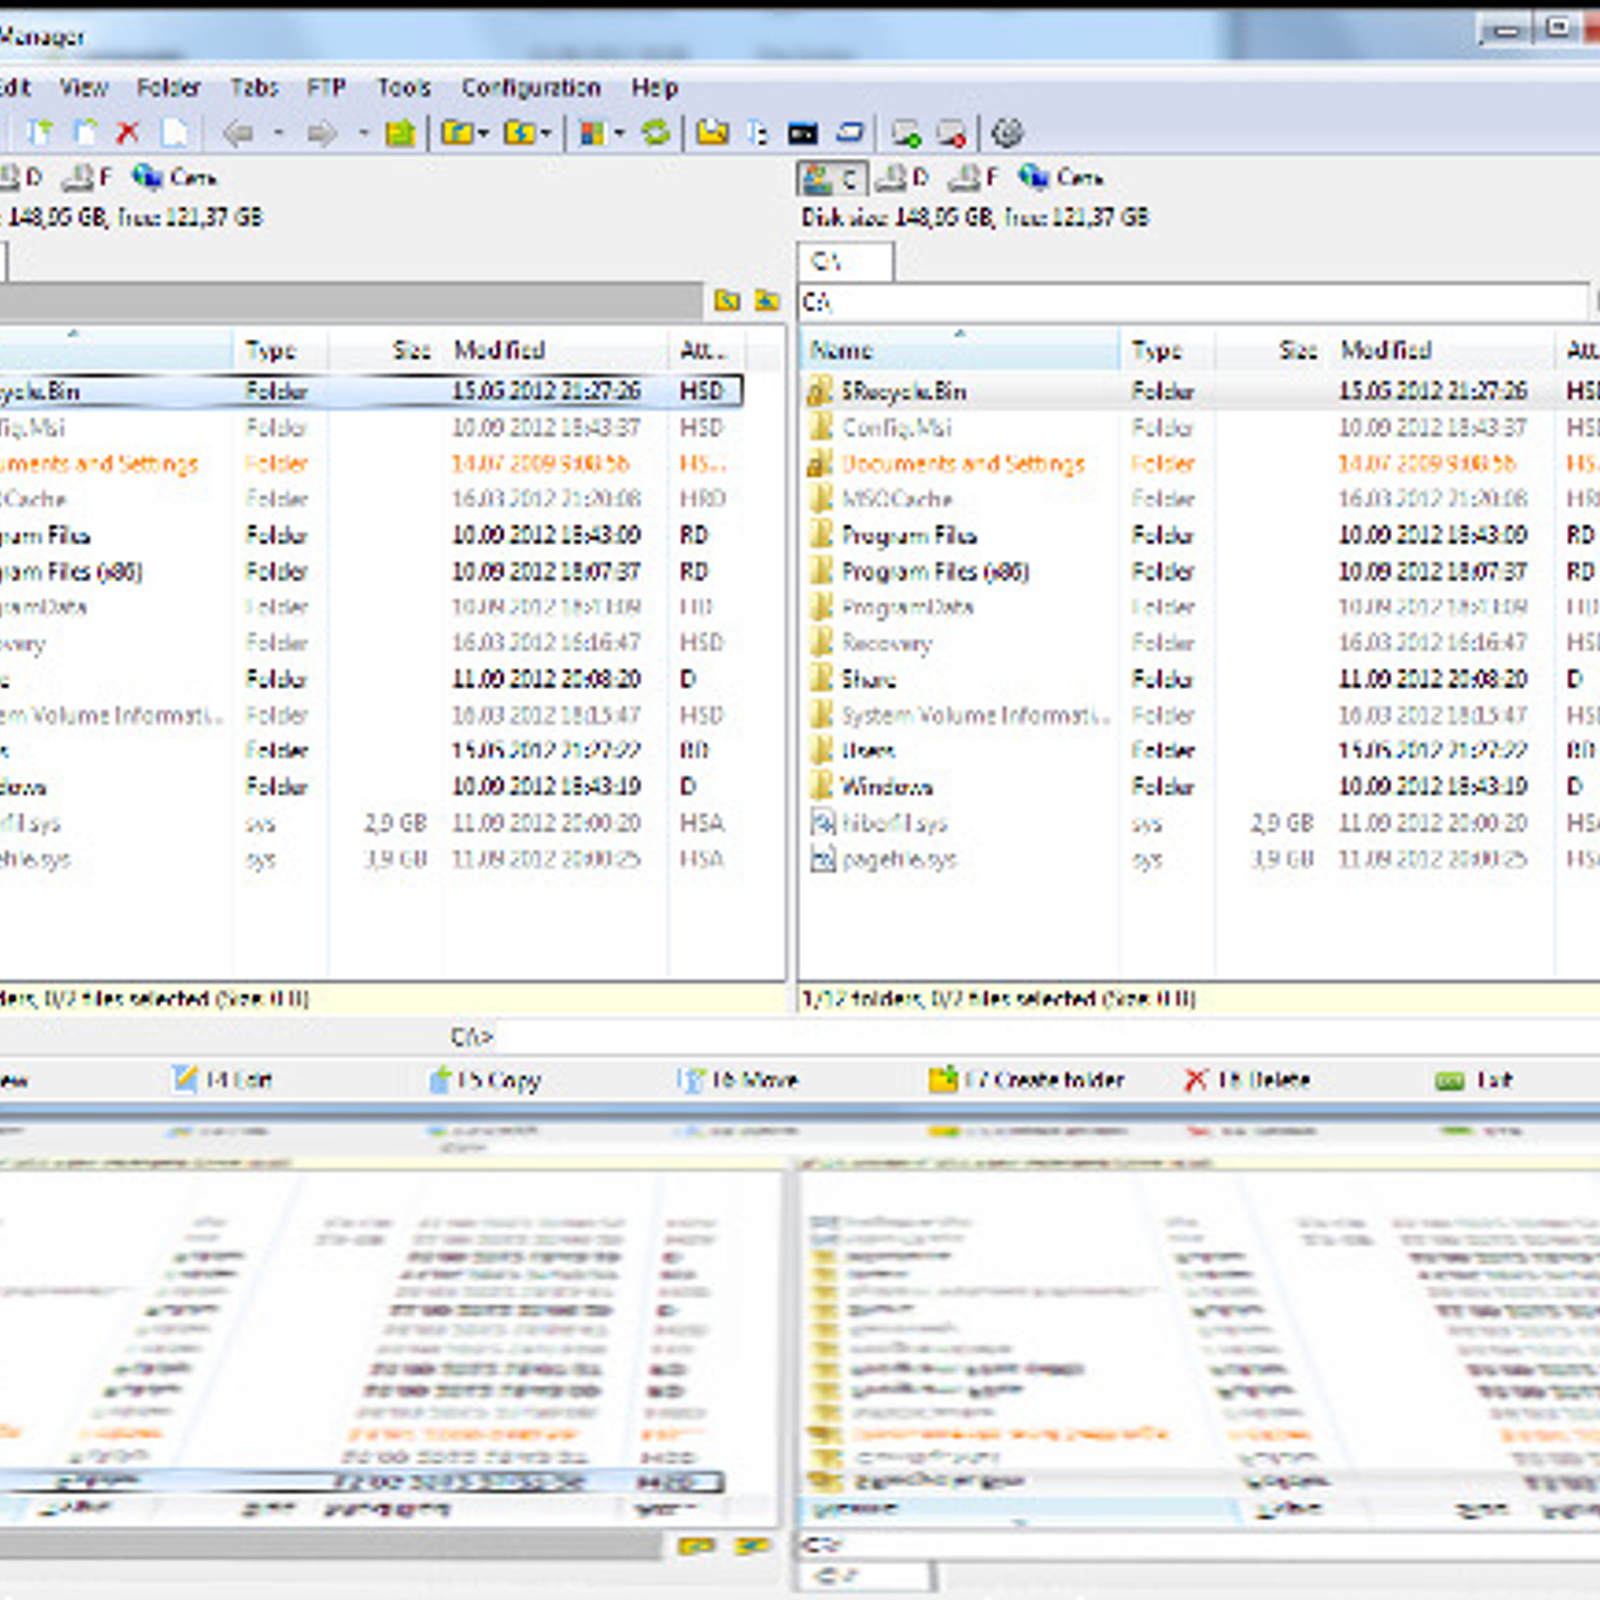
Task: Open the forward history dropdown arrow
Action: [x=364, y=132]
